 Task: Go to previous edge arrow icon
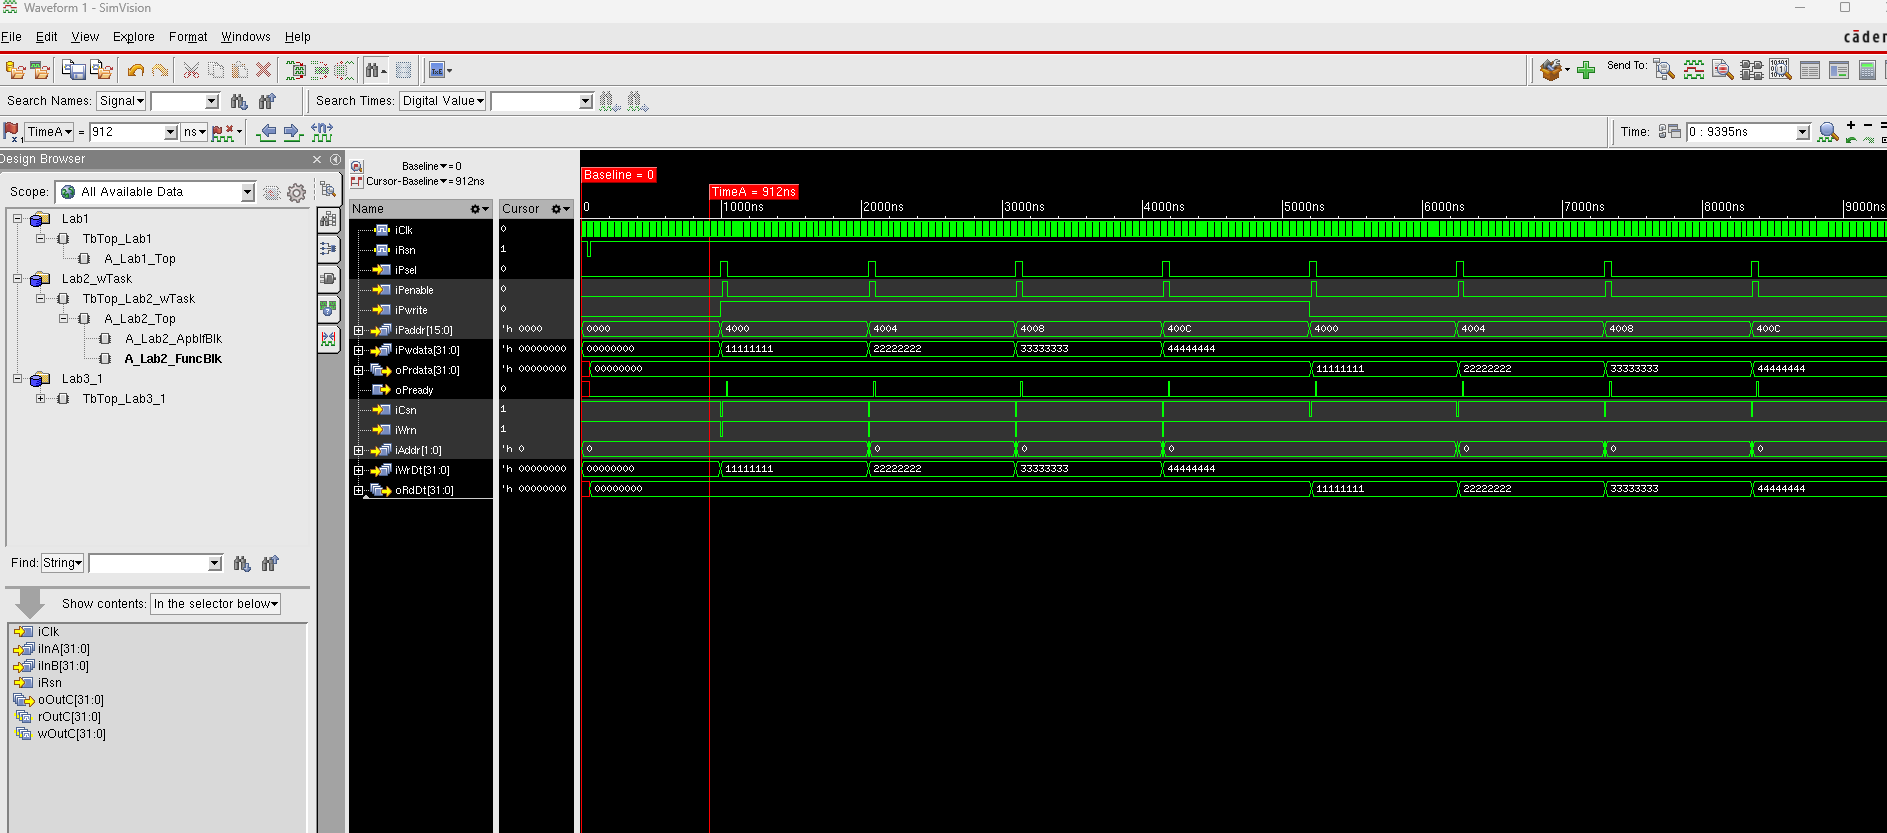click(x=266, y=132)
